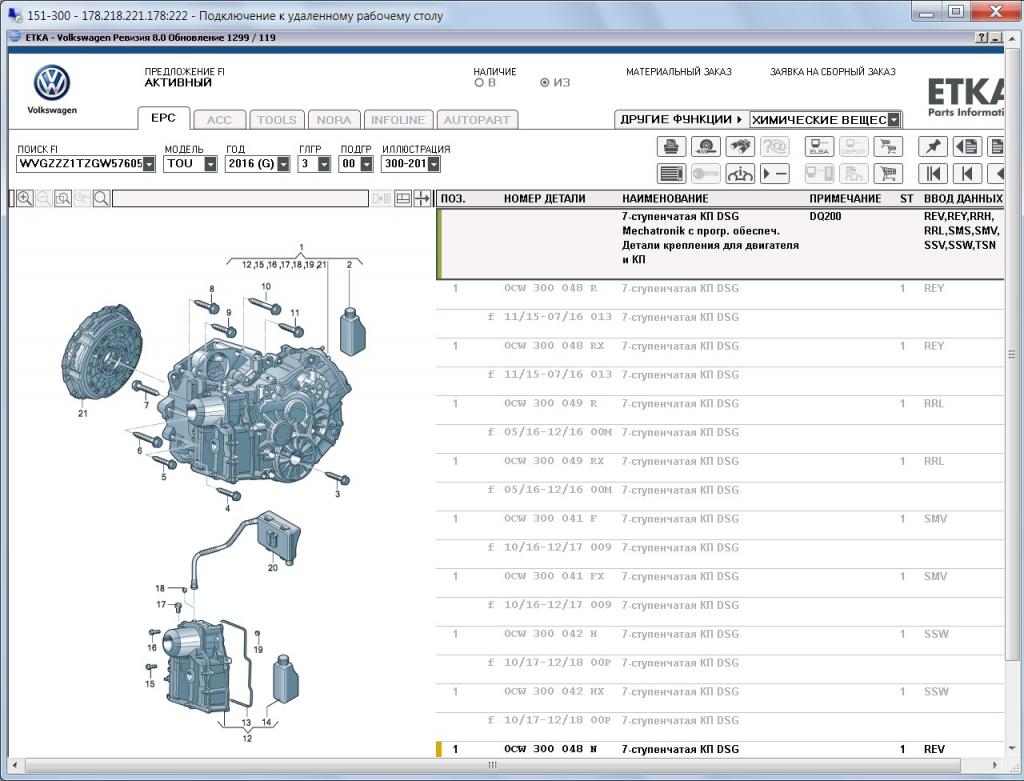Viewport: 1024px width, 781px height.
Task: Switch to the ACC tab
Action: point(219,120)
